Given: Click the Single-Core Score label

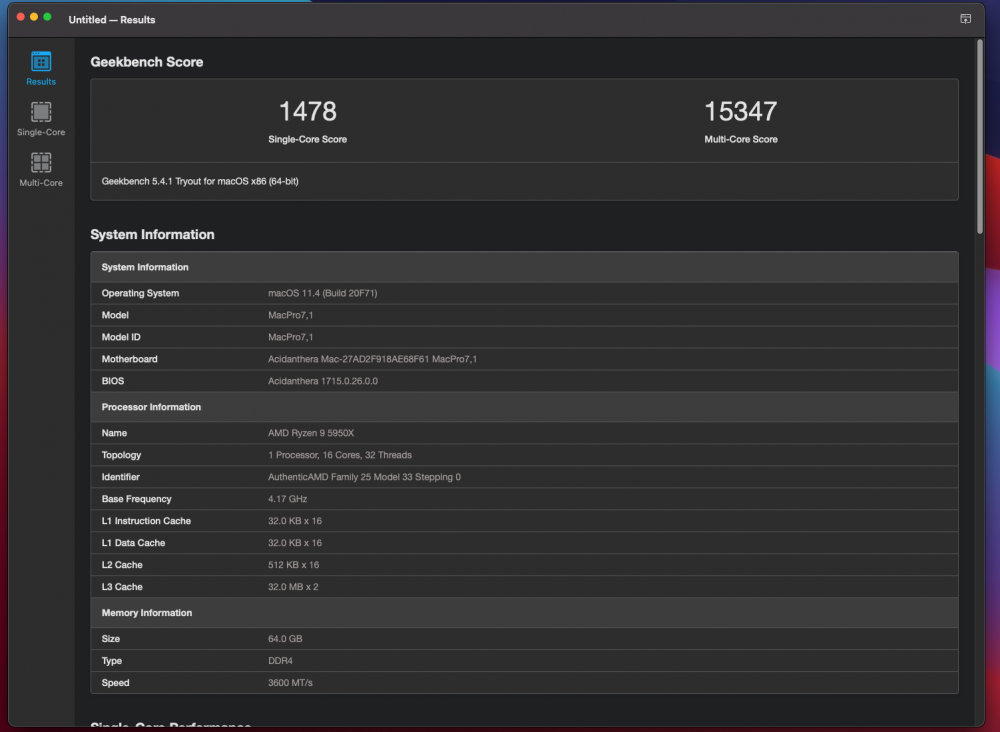Looking at the screenshot, I should pyautogui.click(x=307, y=139).
